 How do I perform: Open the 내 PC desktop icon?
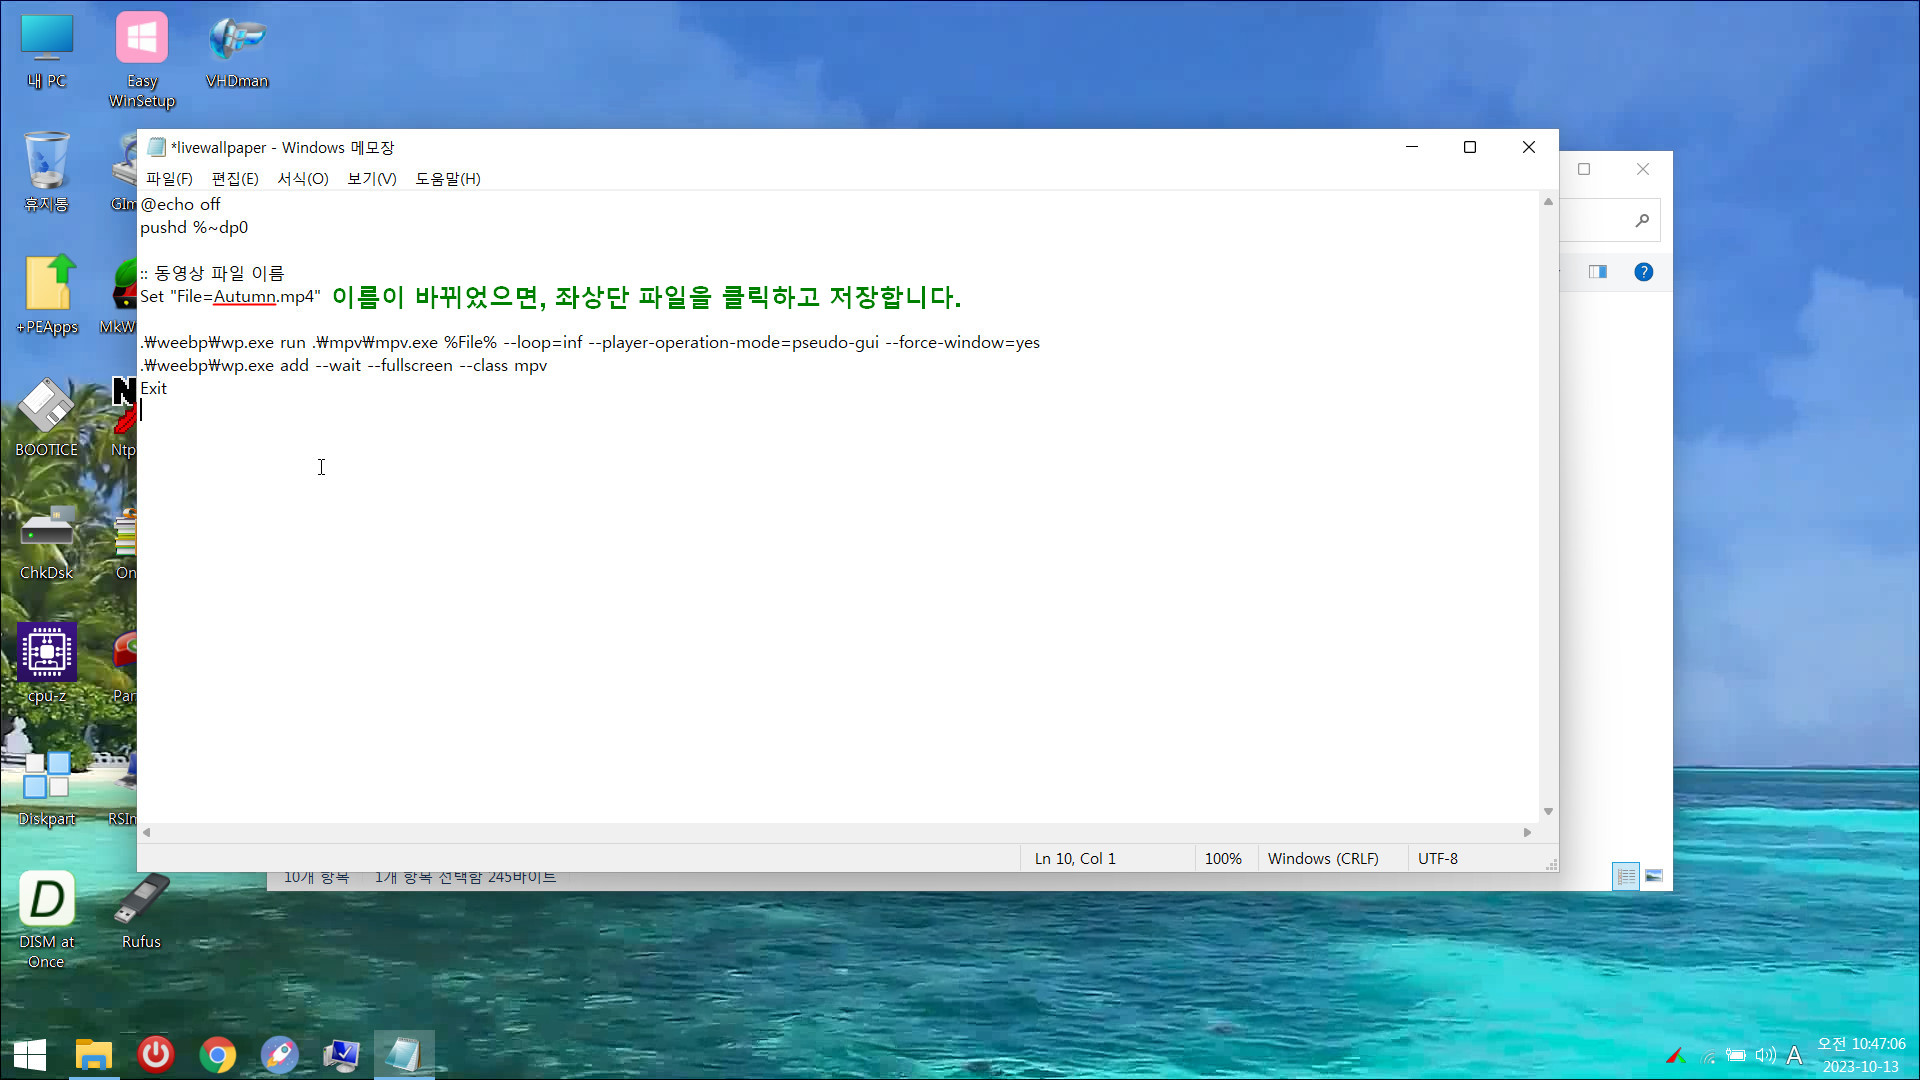[x=47, y=52]
